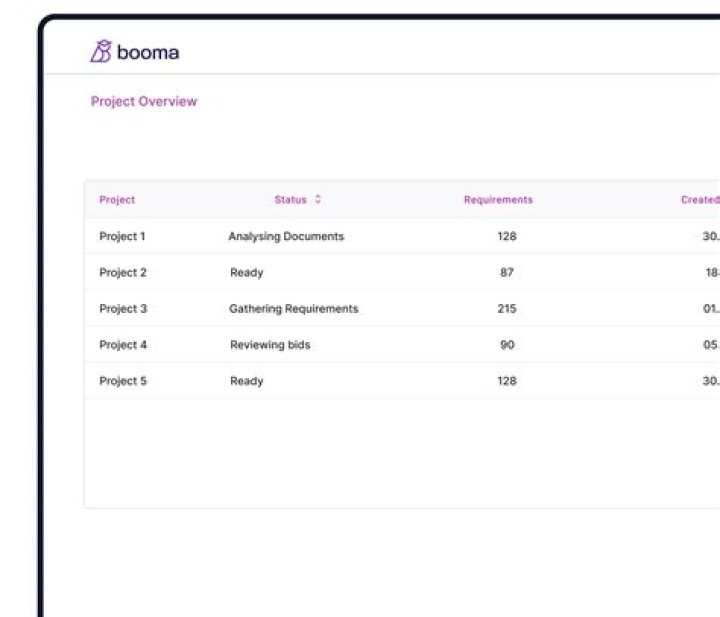This screenshot has height=617, width=720.
Task: Select Project 4 in the table
Action: [122, 345]
